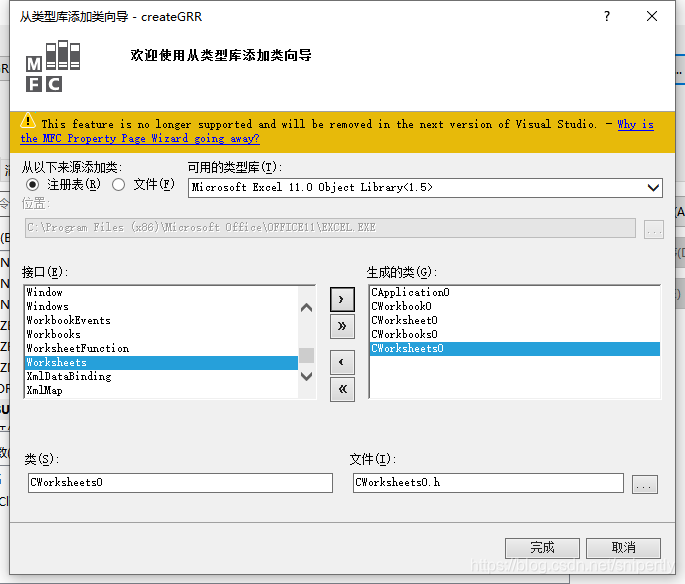Select CWorkbook0 in generated classes
This screenshot has height=584, width=685.
click(x=515, y=306)
